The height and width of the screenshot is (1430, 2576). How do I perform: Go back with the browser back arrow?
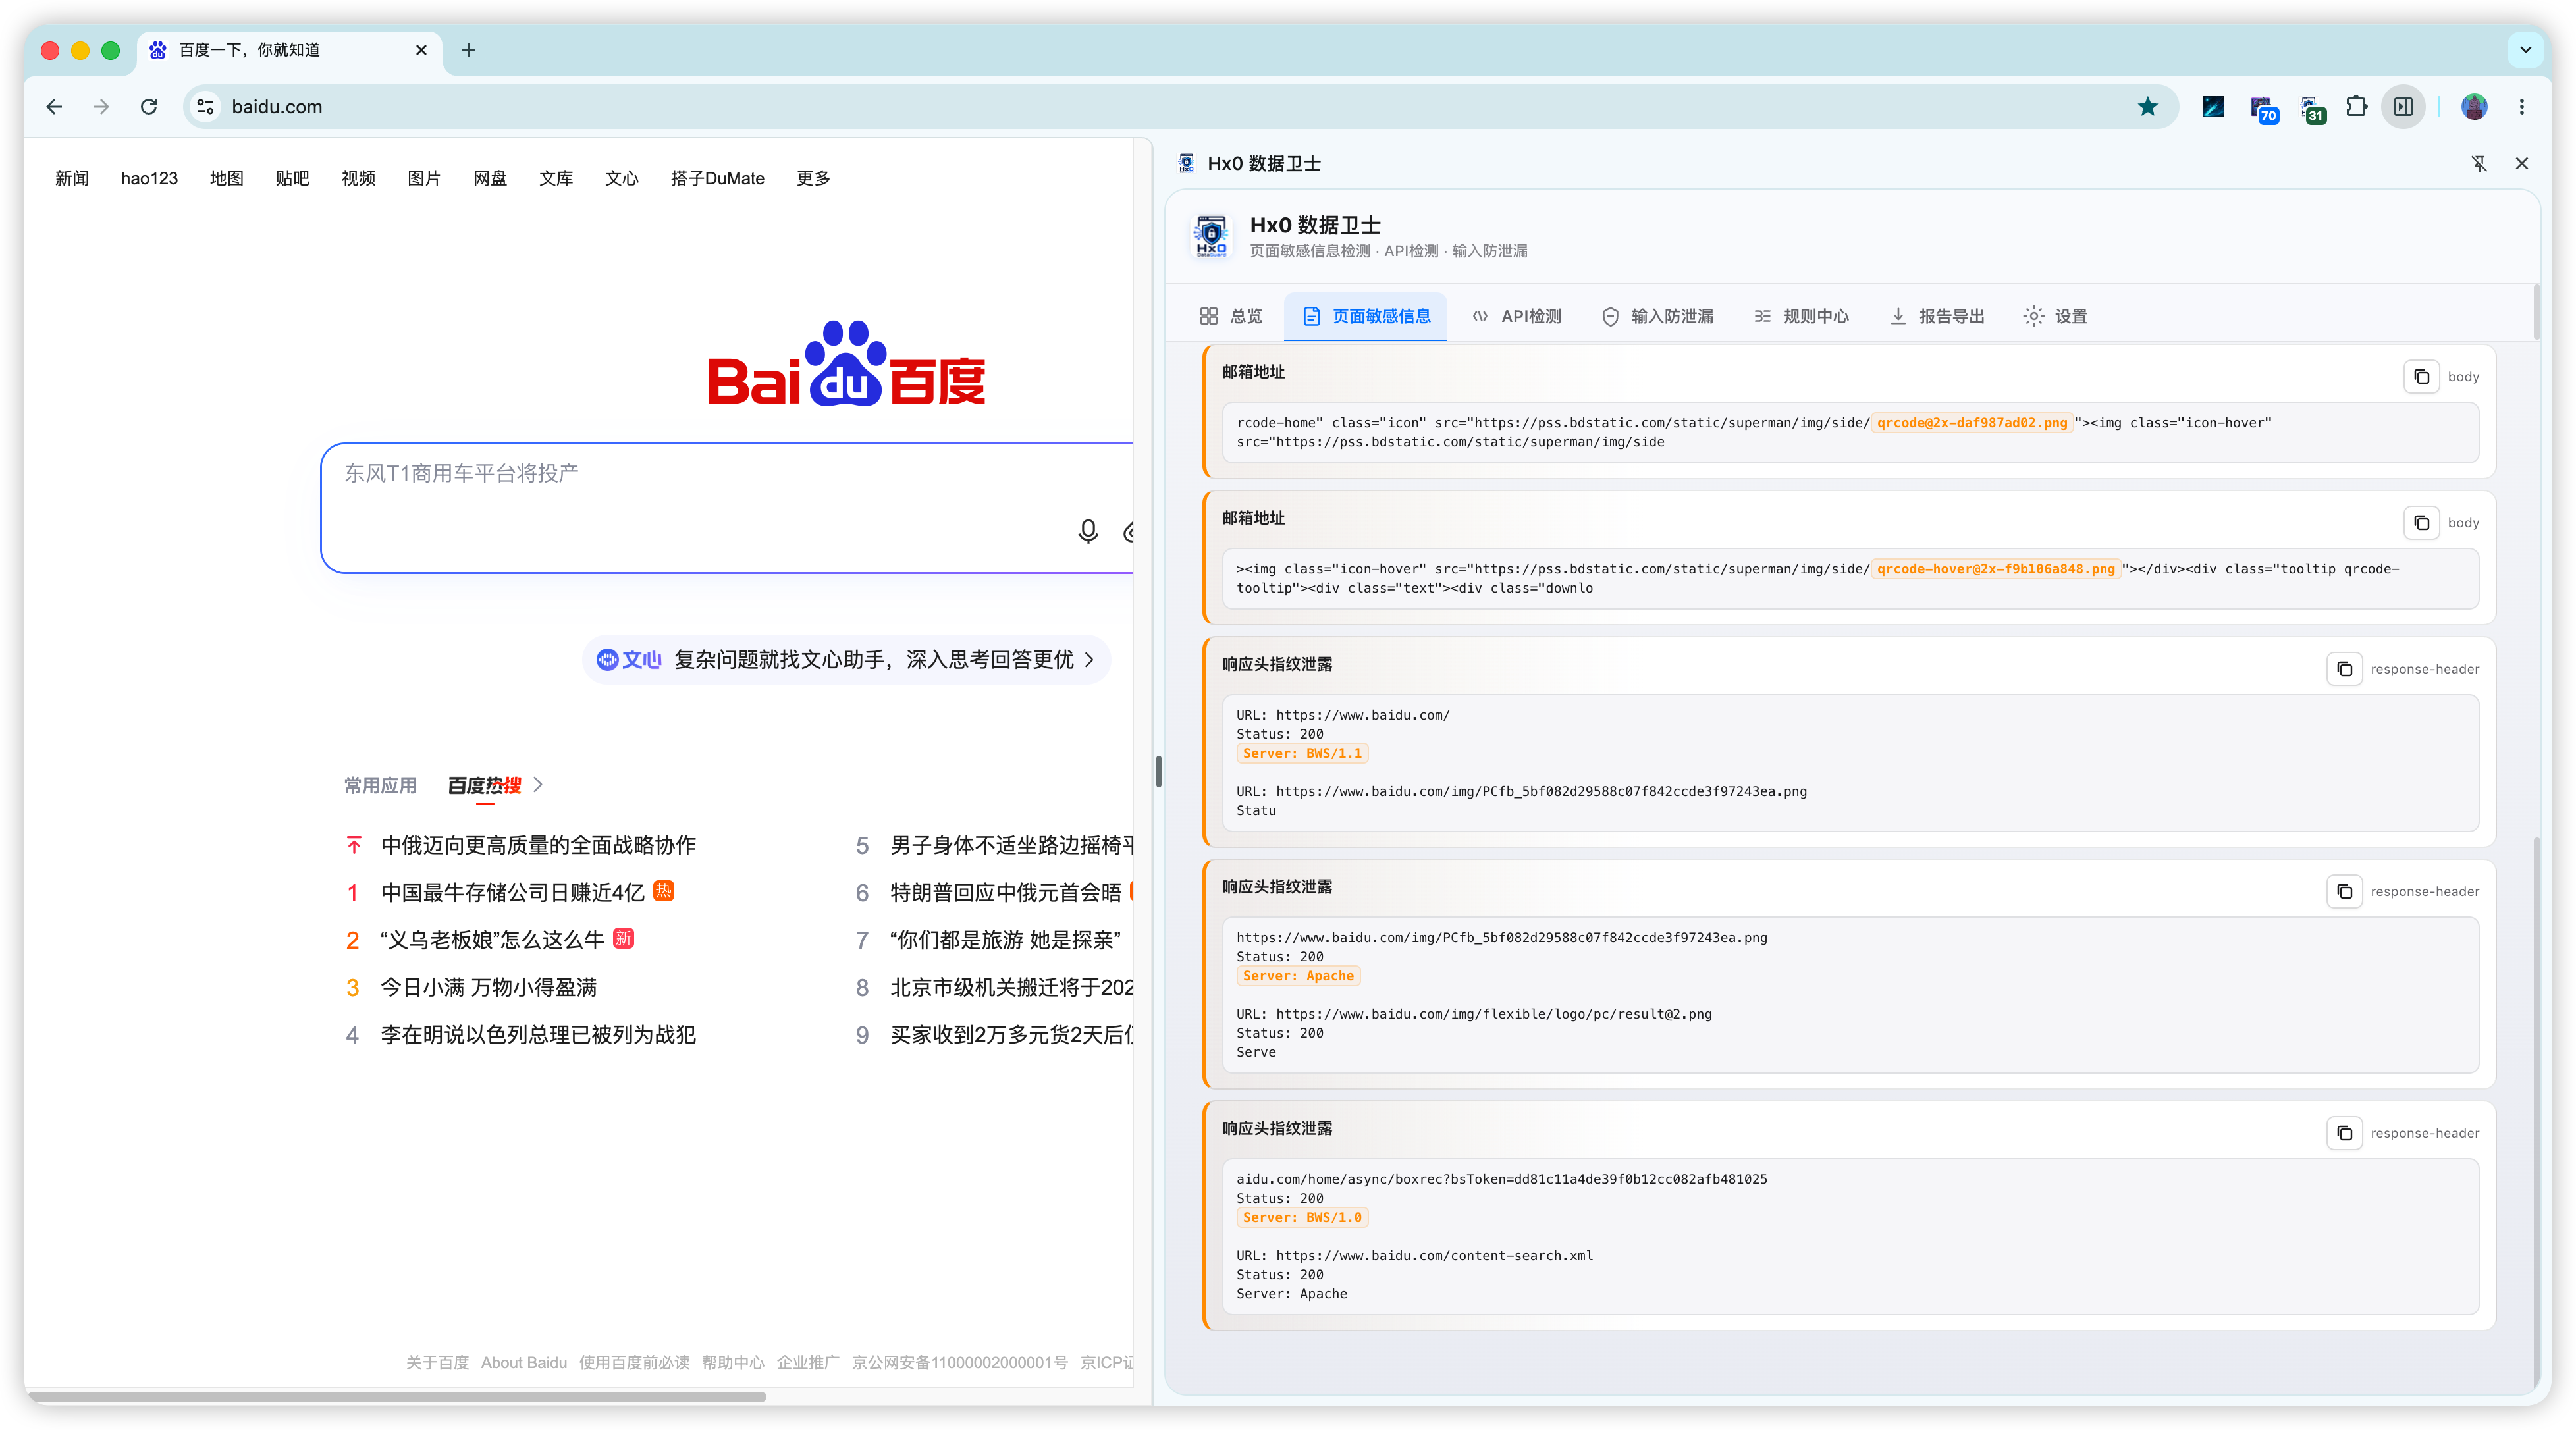[x=54, y=107]
